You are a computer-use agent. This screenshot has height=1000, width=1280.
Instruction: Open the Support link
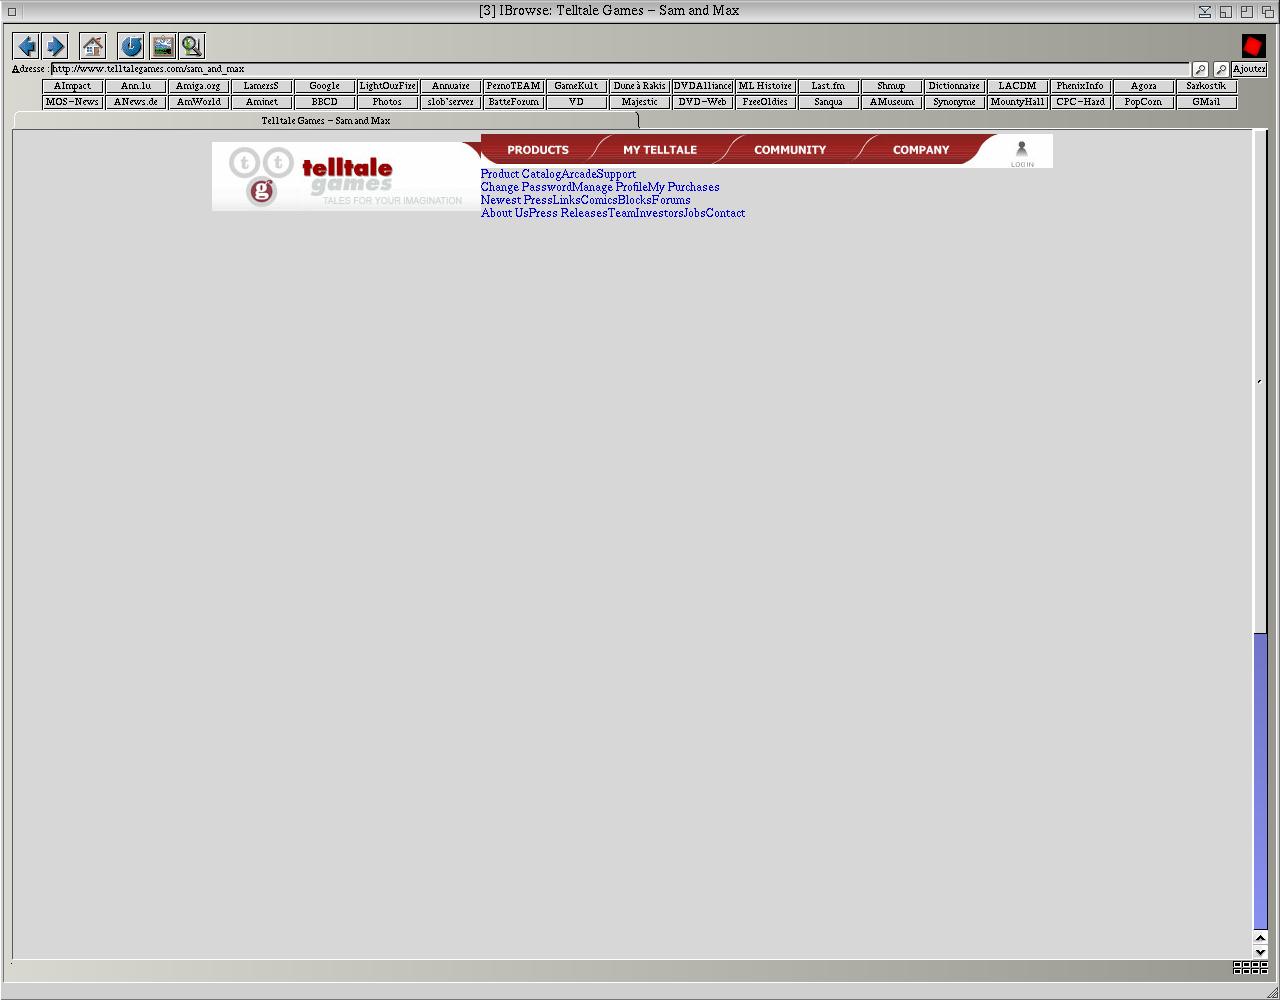(x=616, y=174)
